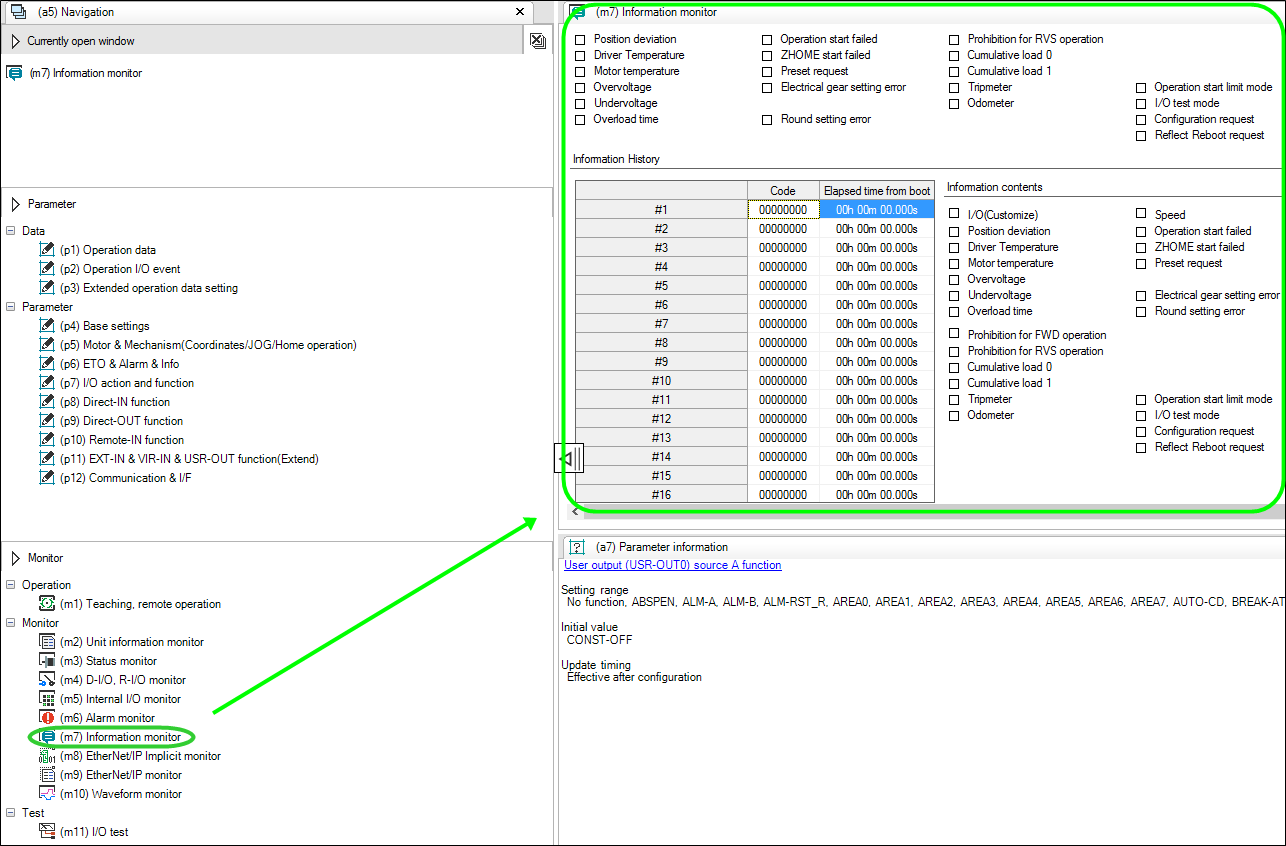Open (m7) Information monitor in Monitor tree

(x=120, y=737)
